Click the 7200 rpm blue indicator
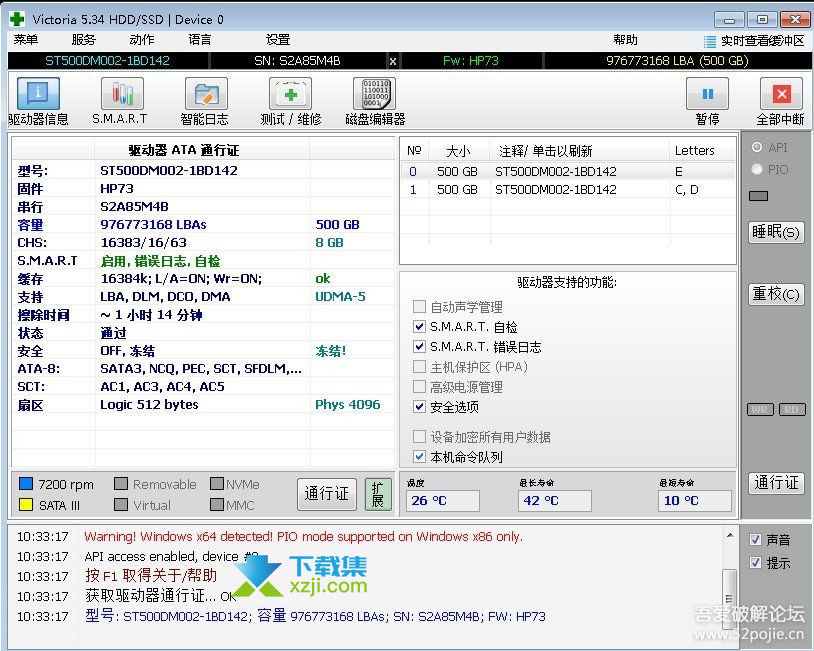This screenshot has width=814, height=651. tap(26, 484)
